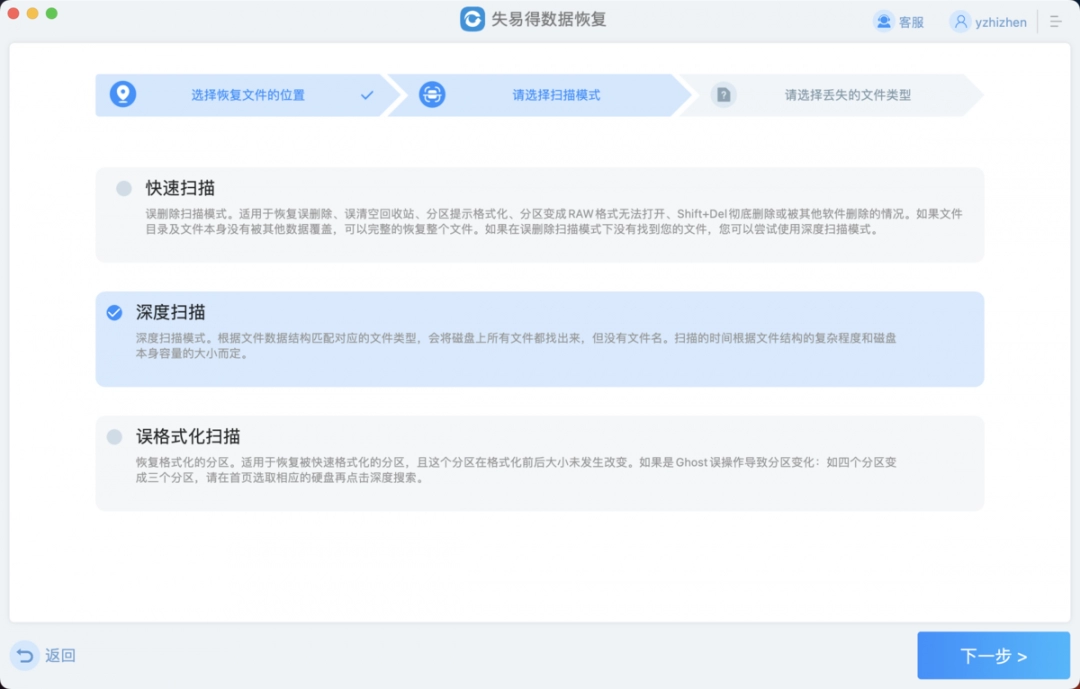The height and width of the screenshot is (689, 1080).
Task: Click the scan mode icon on step two
Action: (x=434, y=94)
